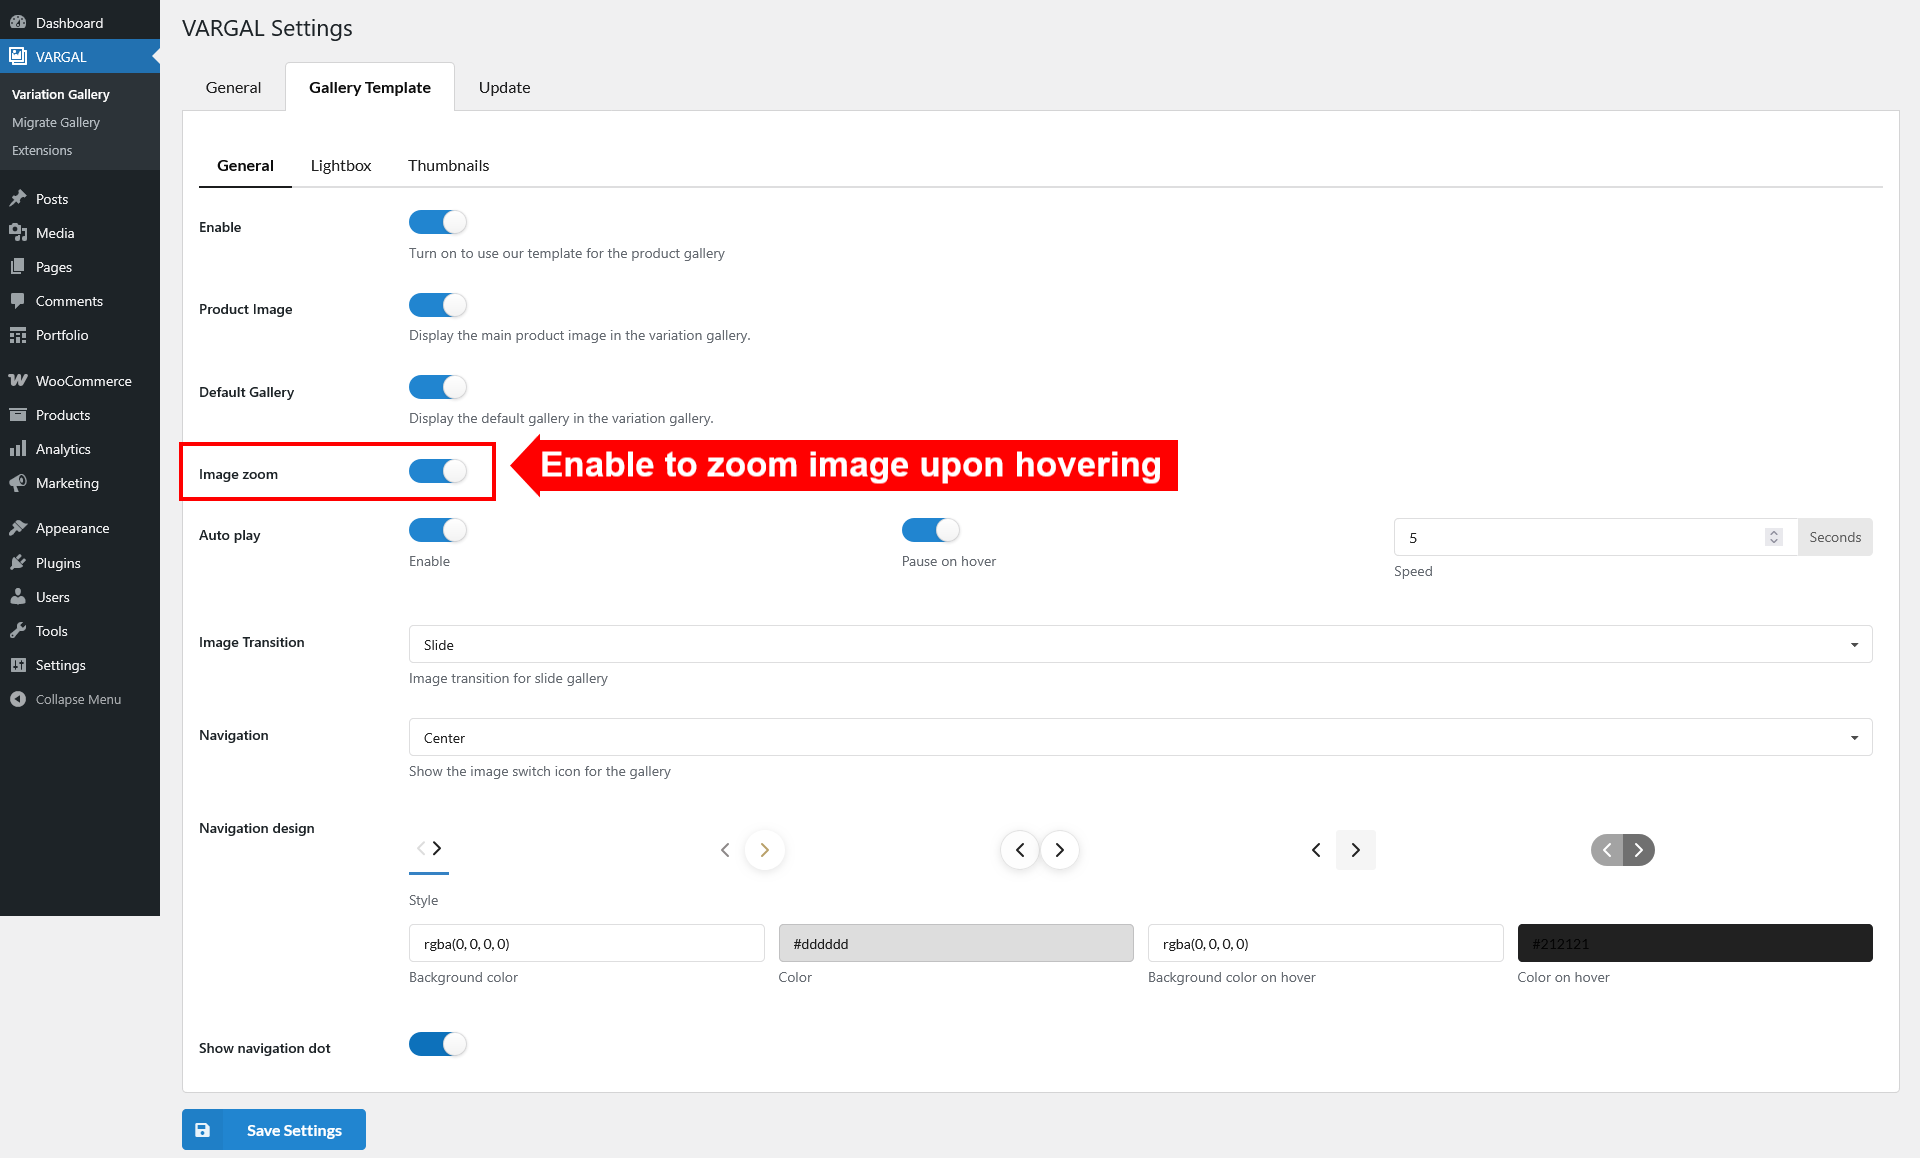Pick the circular white arrows navigation design
Screen dimensions: 1920x1158
click(x=1040, y=849)
